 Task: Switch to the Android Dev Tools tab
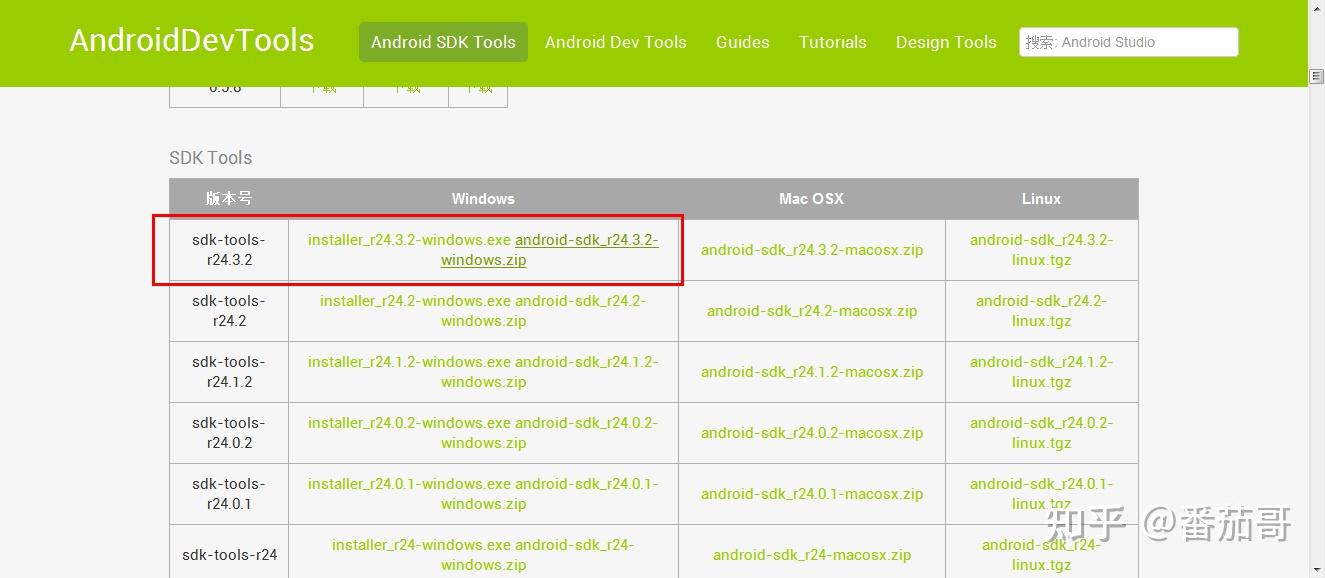click(x=615, y=42)
